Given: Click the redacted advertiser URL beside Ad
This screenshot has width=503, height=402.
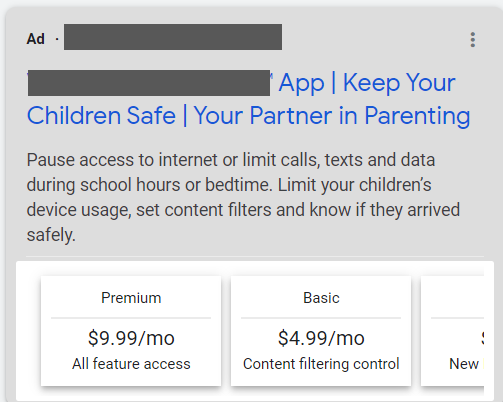Looking at the screenshot, I should click(173, 37).
